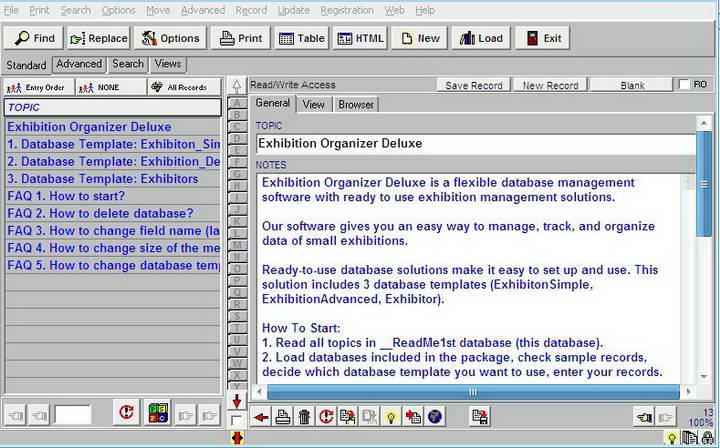720x448 pixels.
Task: Click the yellow light bulb record icon
Action: (x=391, y=417)
